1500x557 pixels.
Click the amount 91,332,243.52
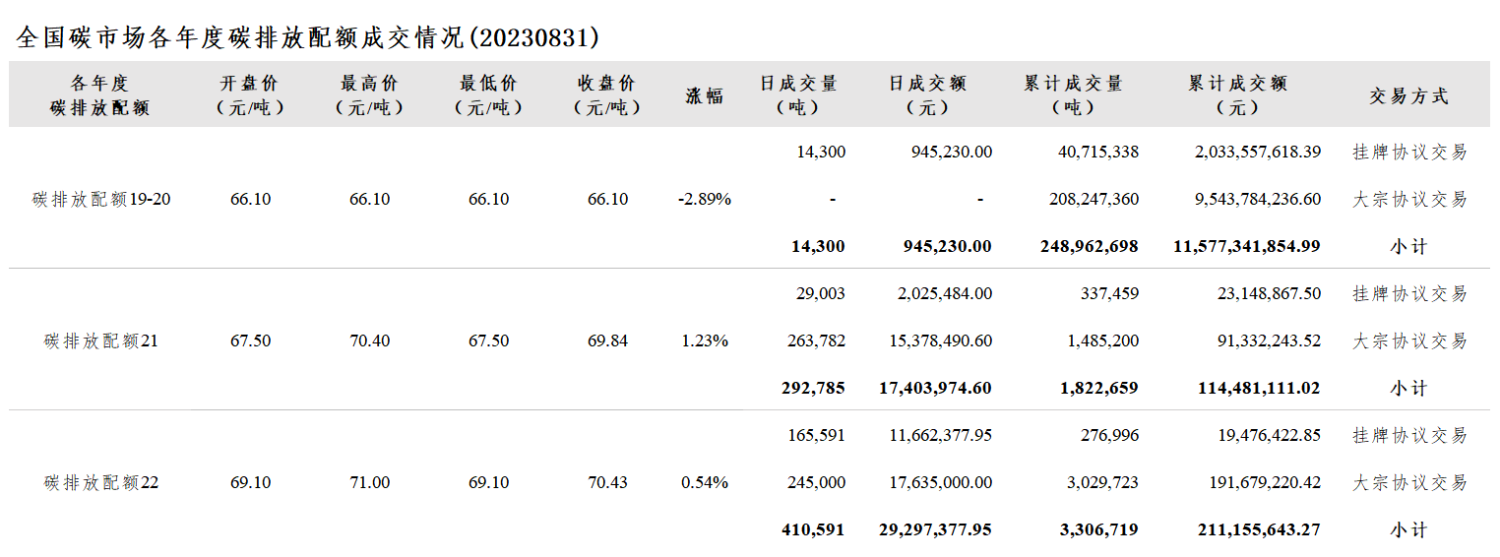pyautogui.click(x=1268, y=341)
